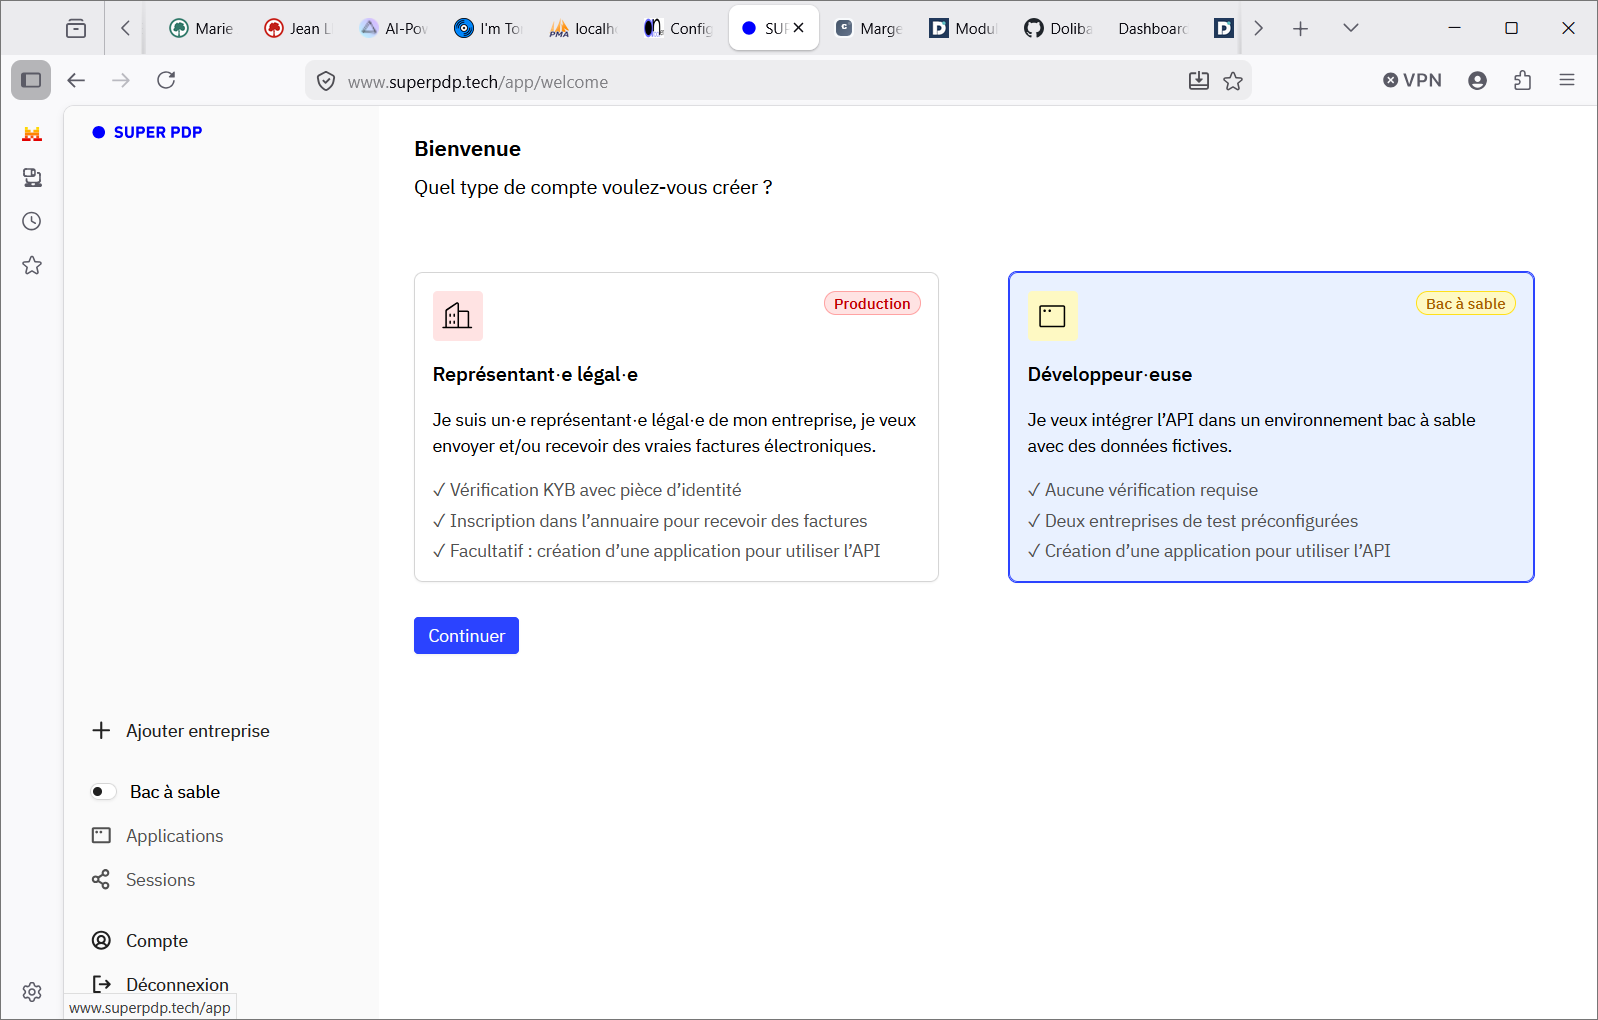Image resolution: width=1598 pixels, height=1020 pixels.
Task: Show more tabs with right chevron
Action: click(x=1259, y=28)
